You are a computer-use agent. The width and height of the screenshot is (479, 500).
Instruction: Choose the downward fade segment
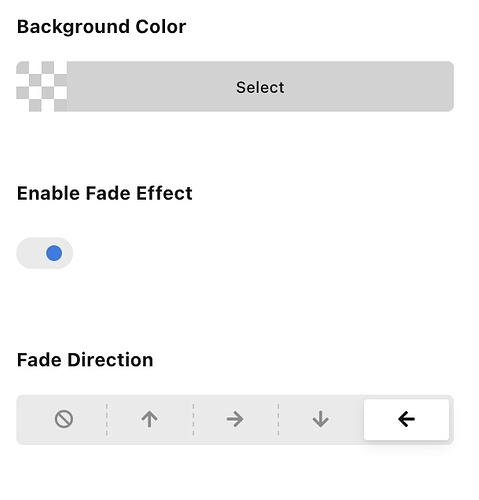[x=320, y=419]
